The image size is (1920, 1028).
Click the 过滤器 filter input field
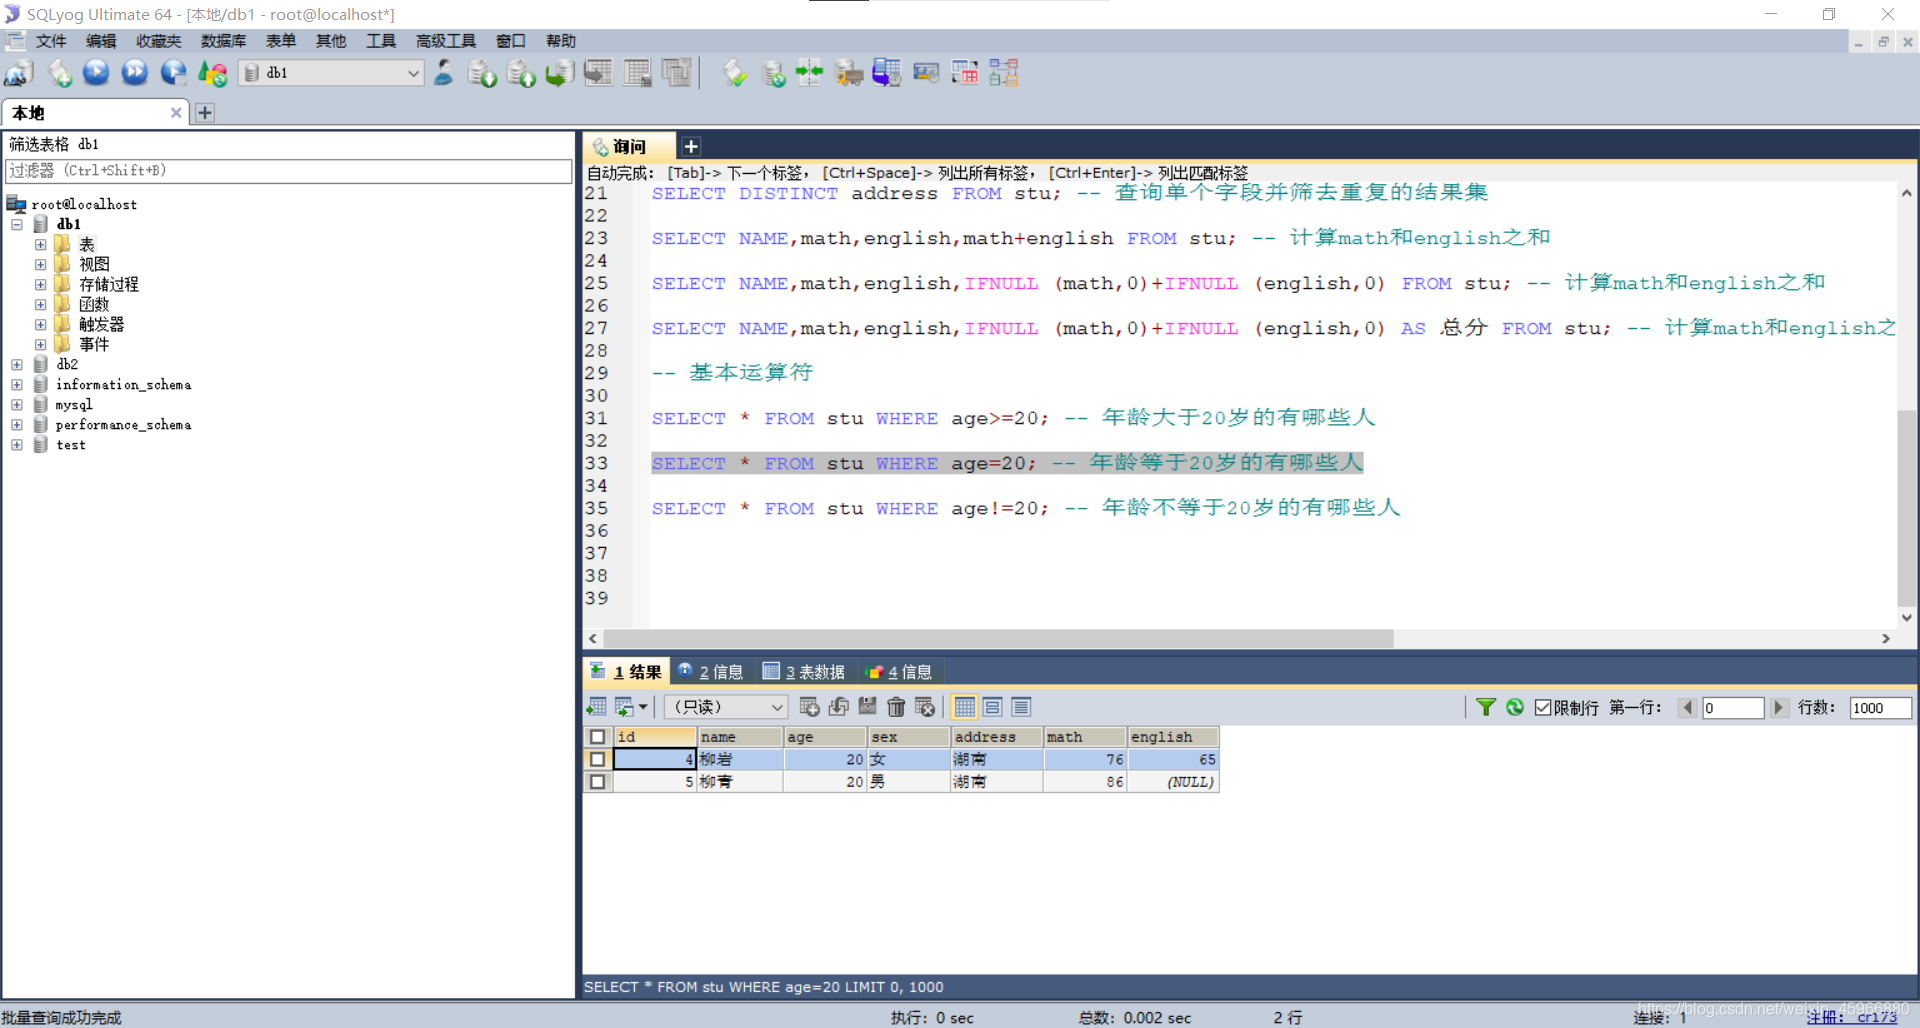[289, 171]
